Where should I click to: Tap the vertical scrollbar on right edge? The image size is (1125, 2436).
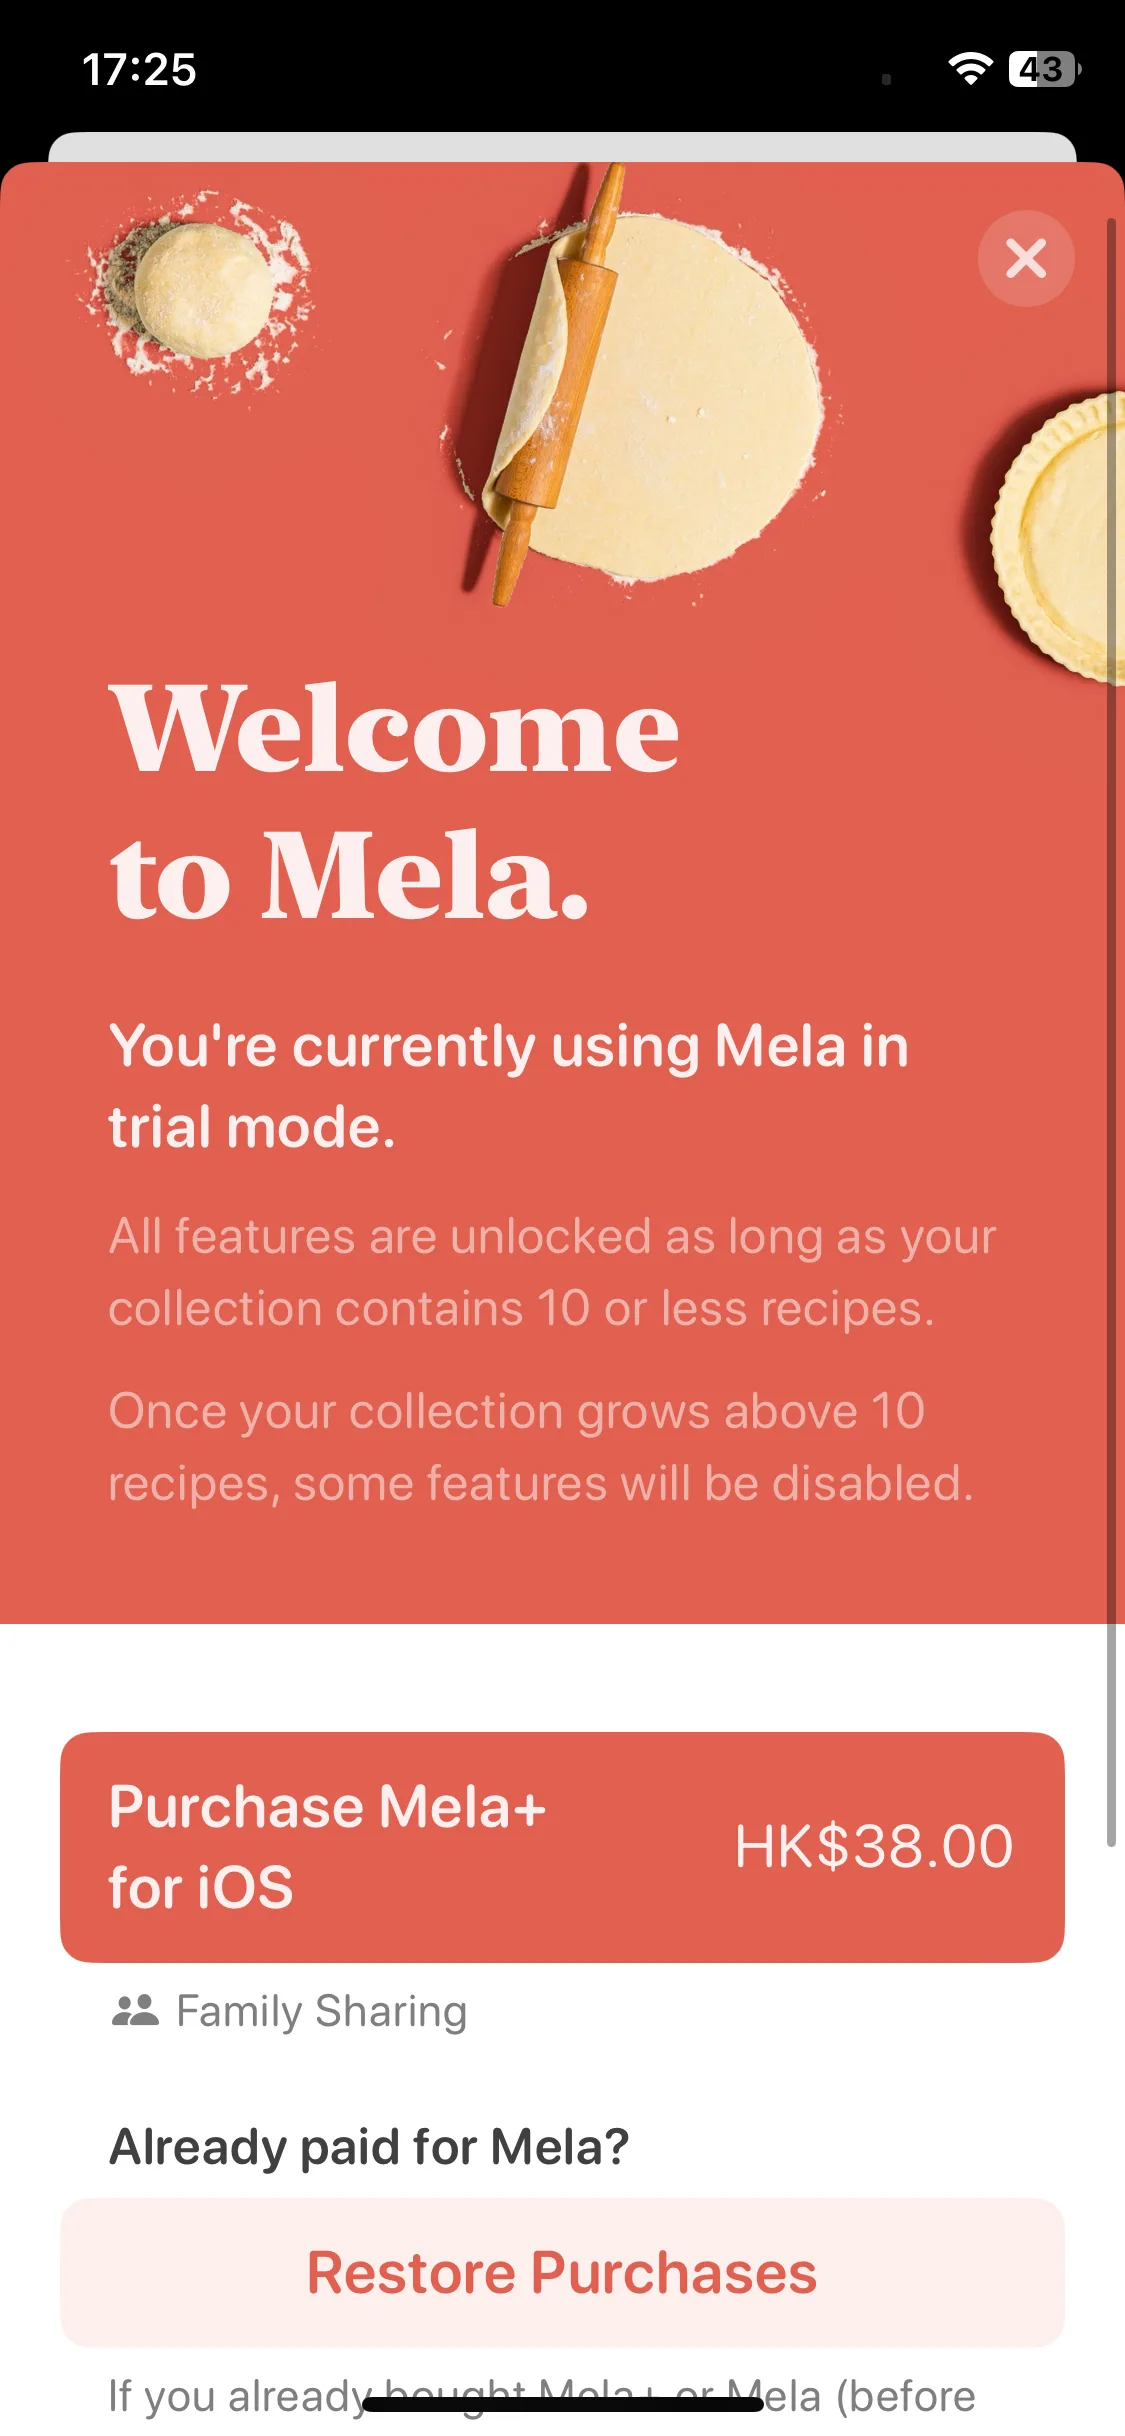(x=1110, y=1030)
